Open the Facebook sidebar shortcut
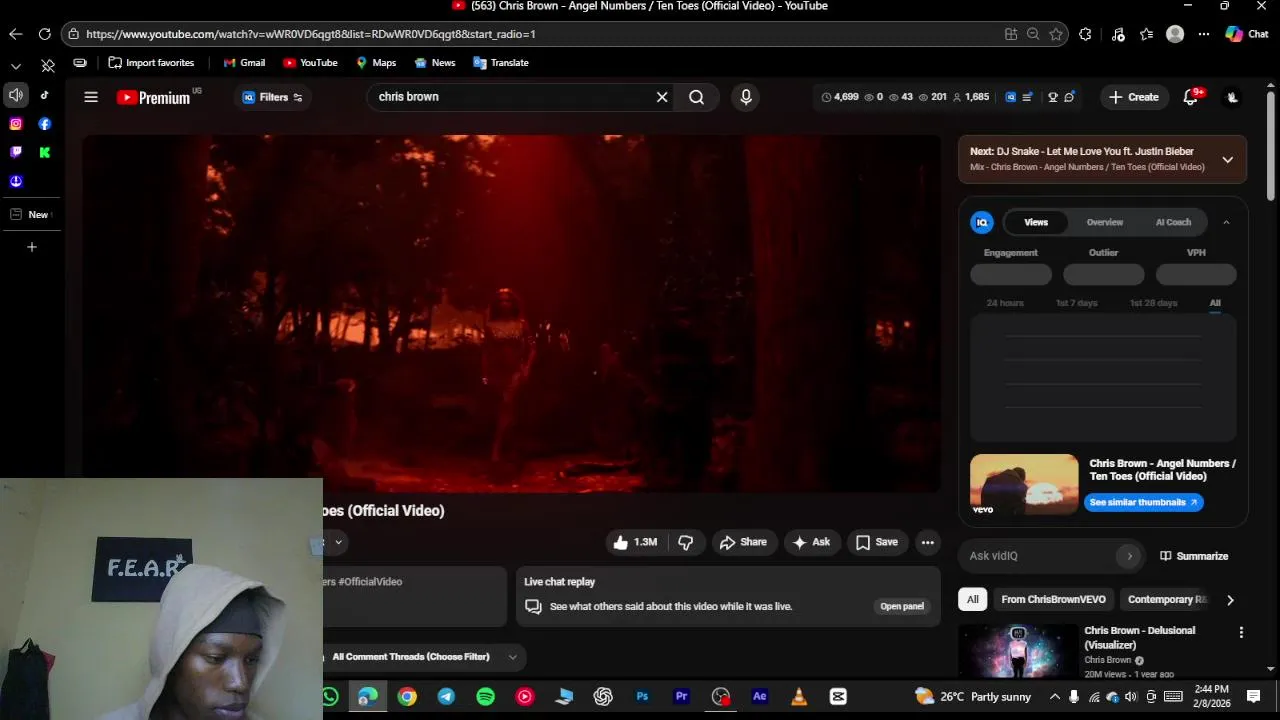The image size is (1280, 720). 45,124
